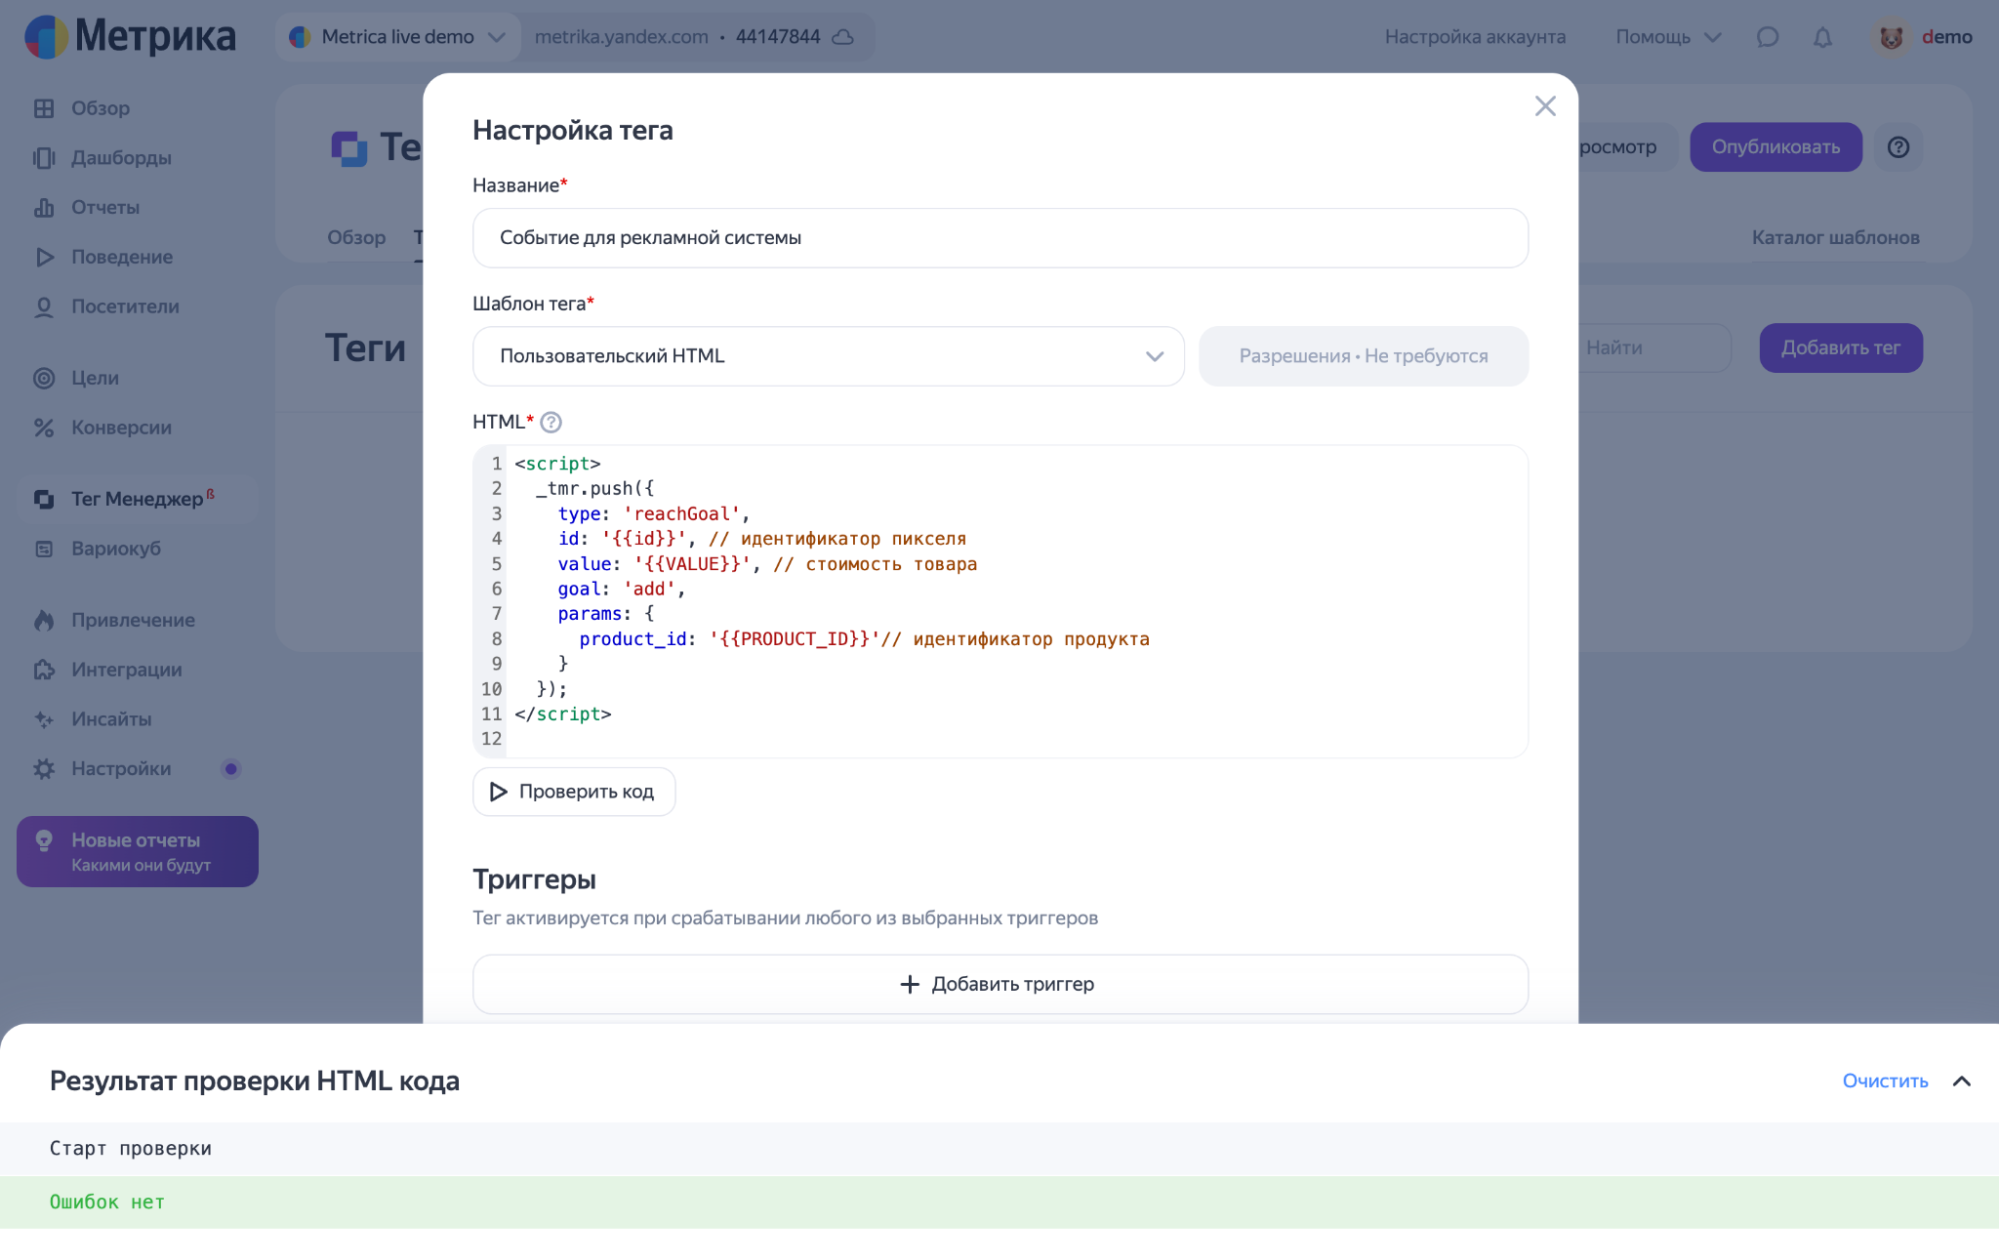Open the demo user avatar
The width and height of the screenshot is (1999, 1257).
1889,37
